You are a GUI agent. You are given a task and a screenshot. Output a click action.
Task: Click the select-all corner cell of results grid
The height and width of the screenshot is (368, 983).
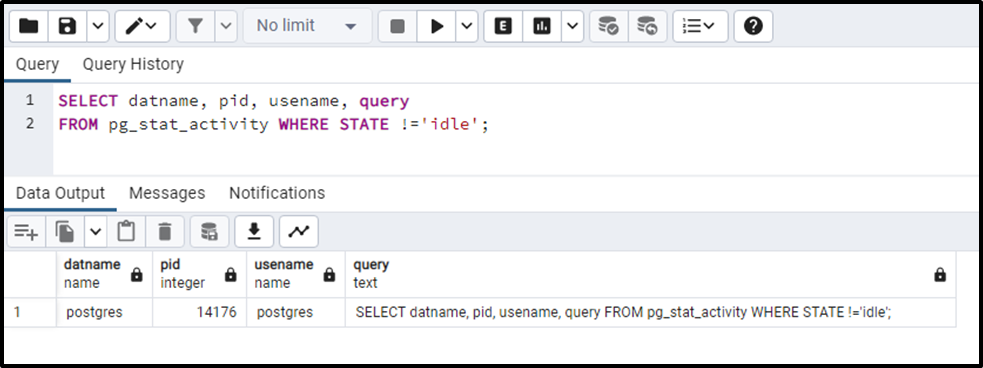[x=30, y=274]
